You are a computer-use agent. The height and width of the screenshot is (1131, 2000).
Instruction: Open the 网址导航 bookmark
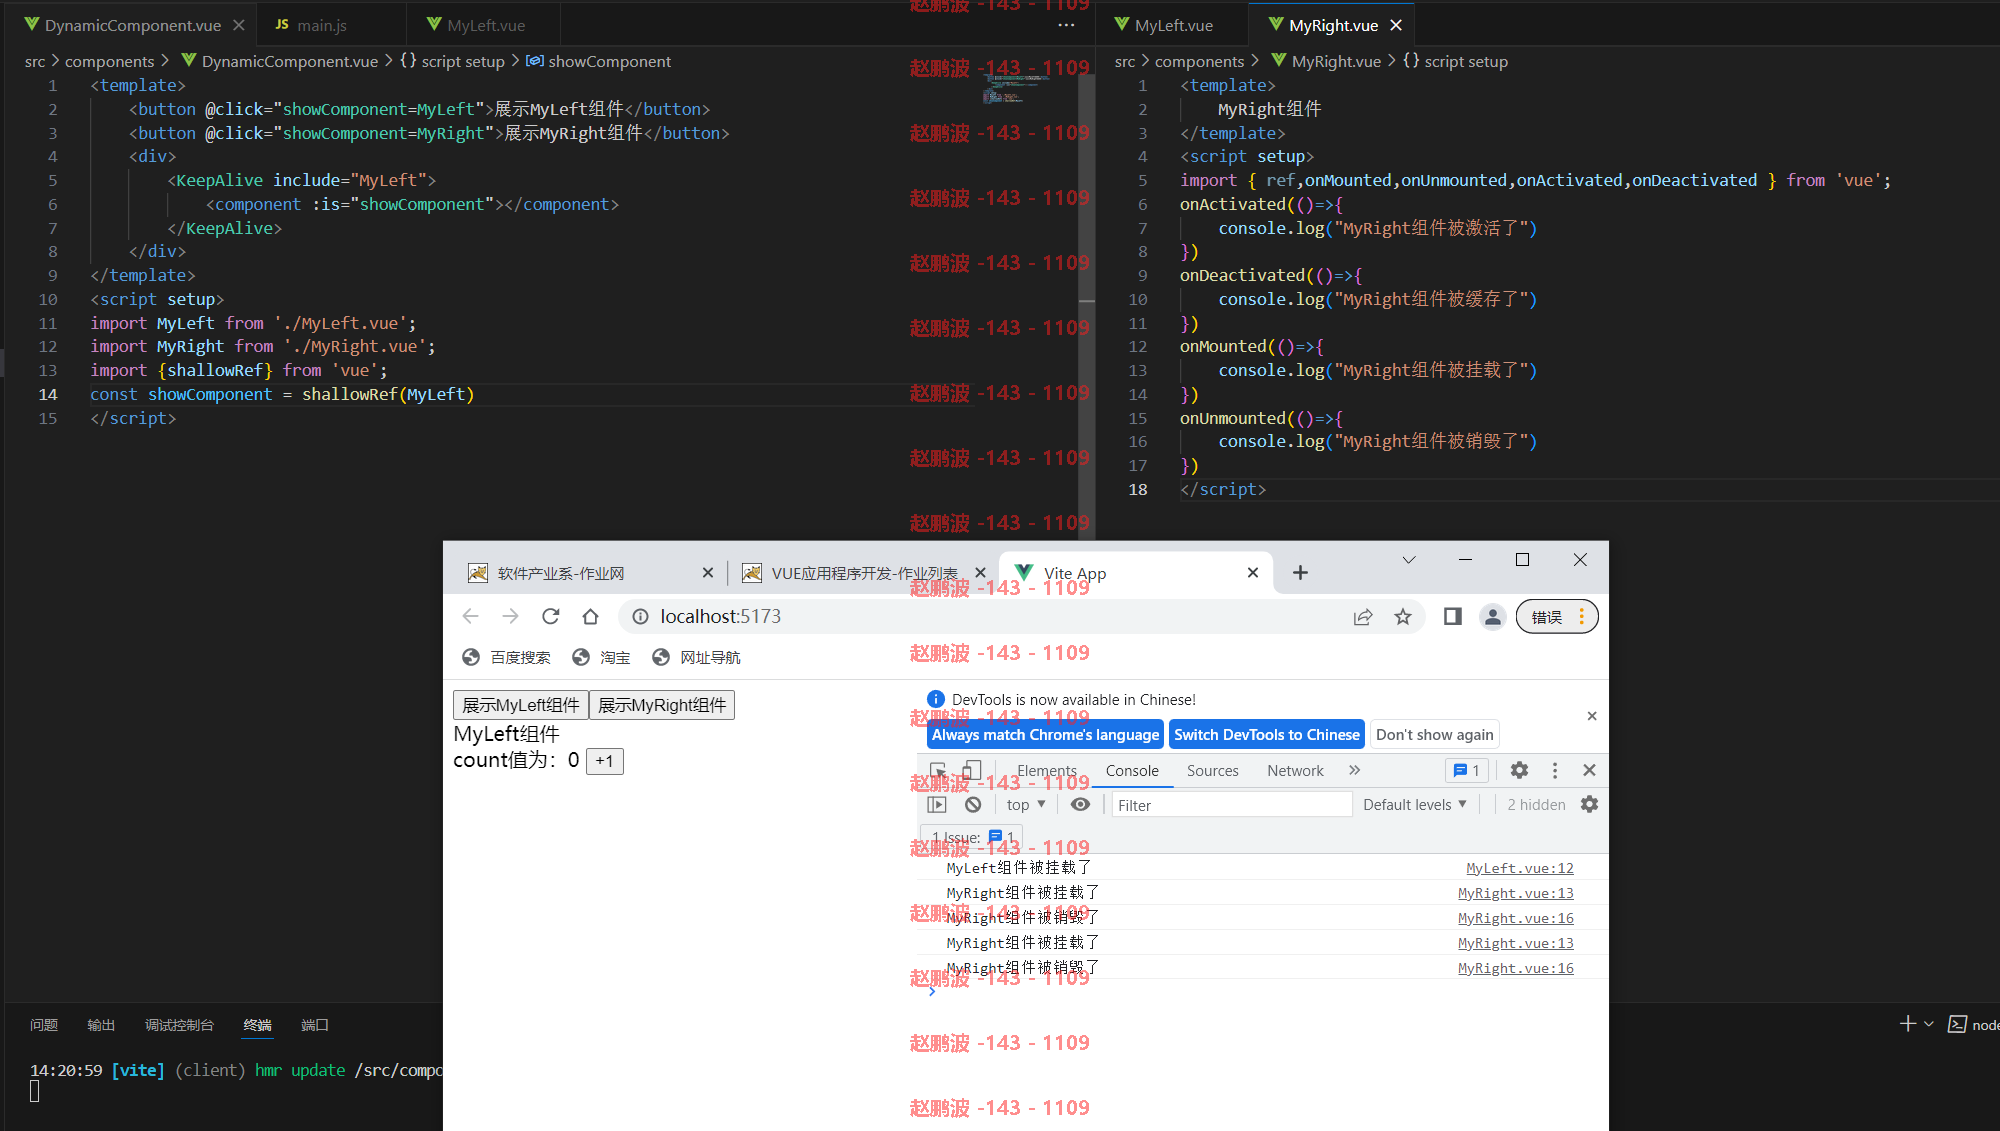(697, 657)
